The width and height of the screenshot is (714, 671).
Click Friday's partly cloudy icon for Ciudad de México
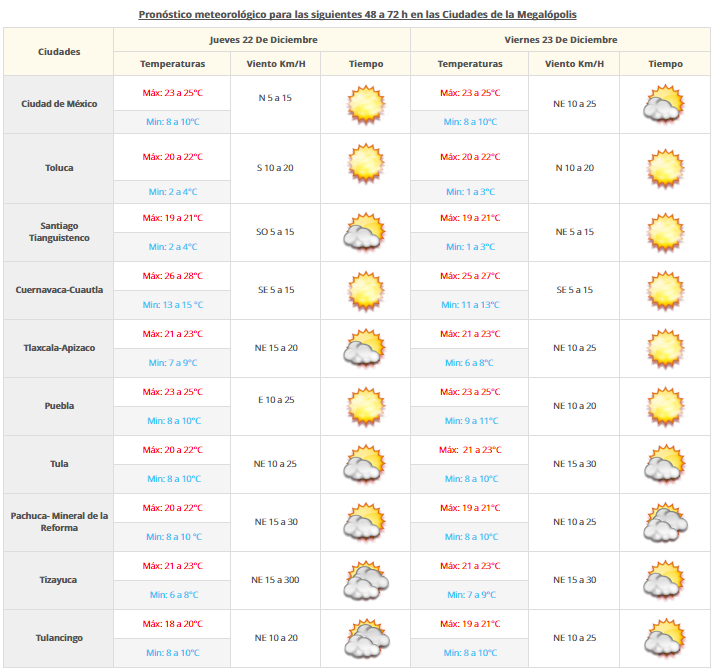tap(664, 104)
